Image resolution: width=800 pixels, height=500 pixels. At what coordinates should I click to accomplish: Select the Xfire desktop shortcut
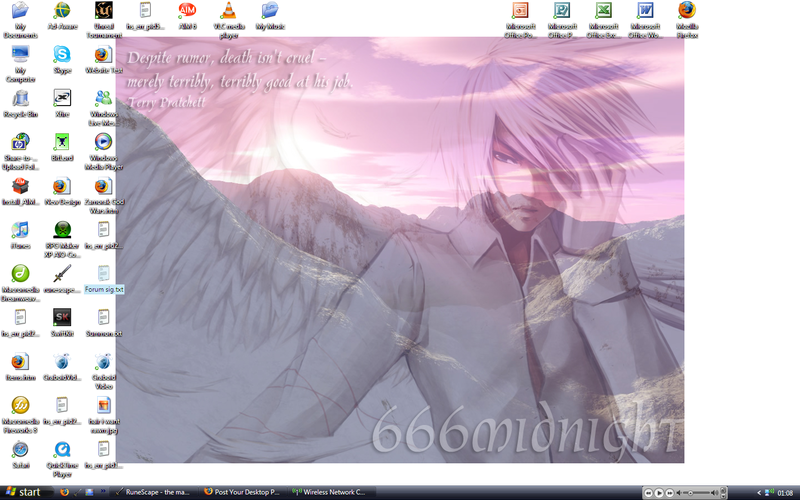pos(62,104)
